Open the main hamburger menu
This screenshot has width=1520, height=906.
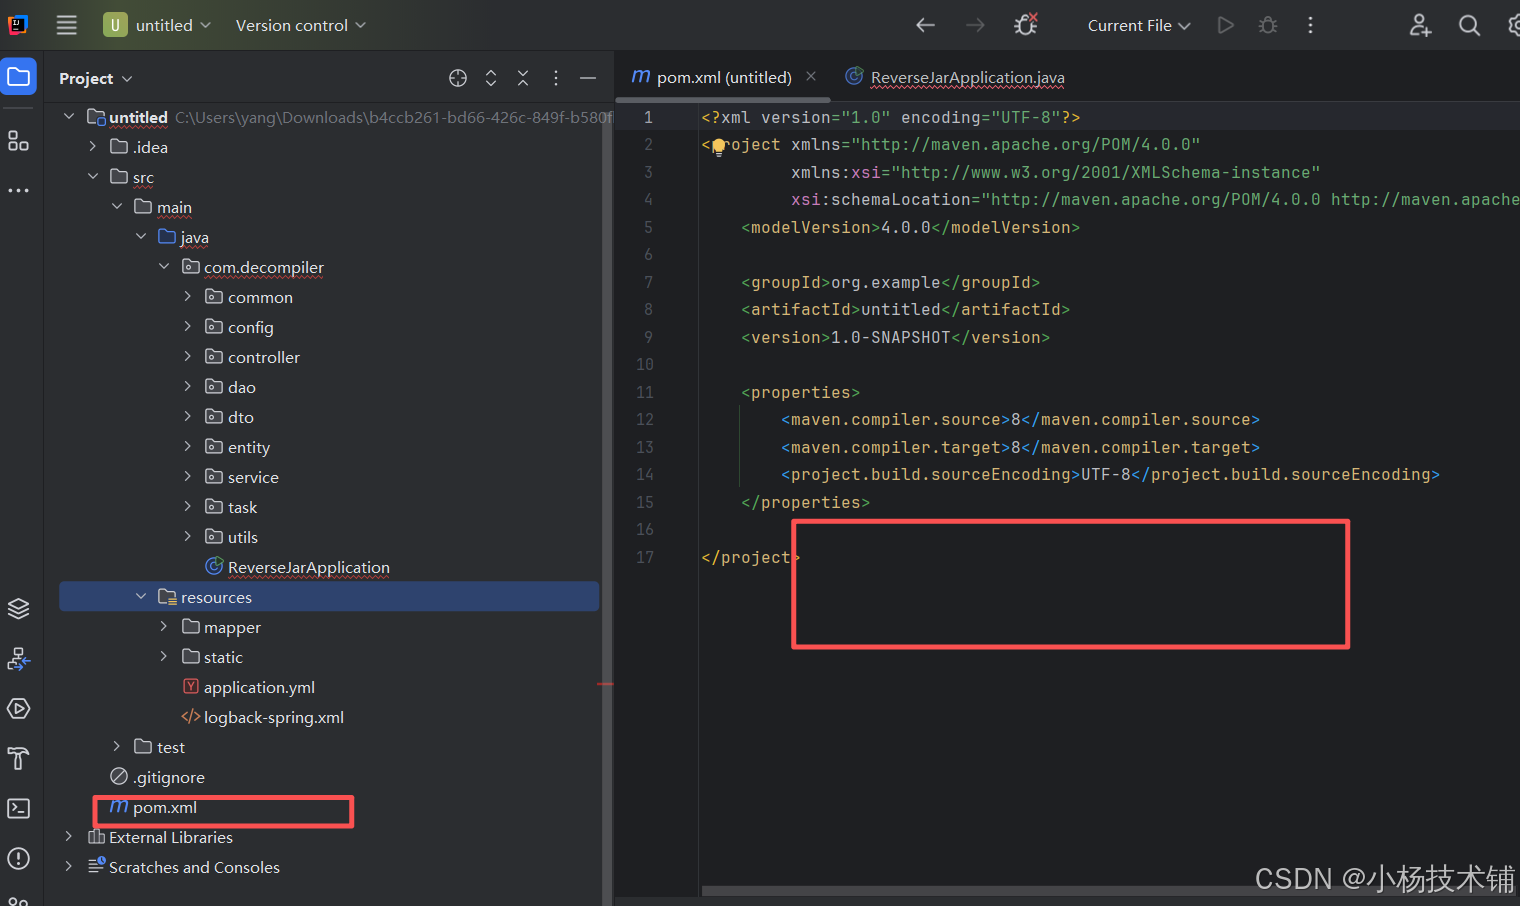[66, 25]
